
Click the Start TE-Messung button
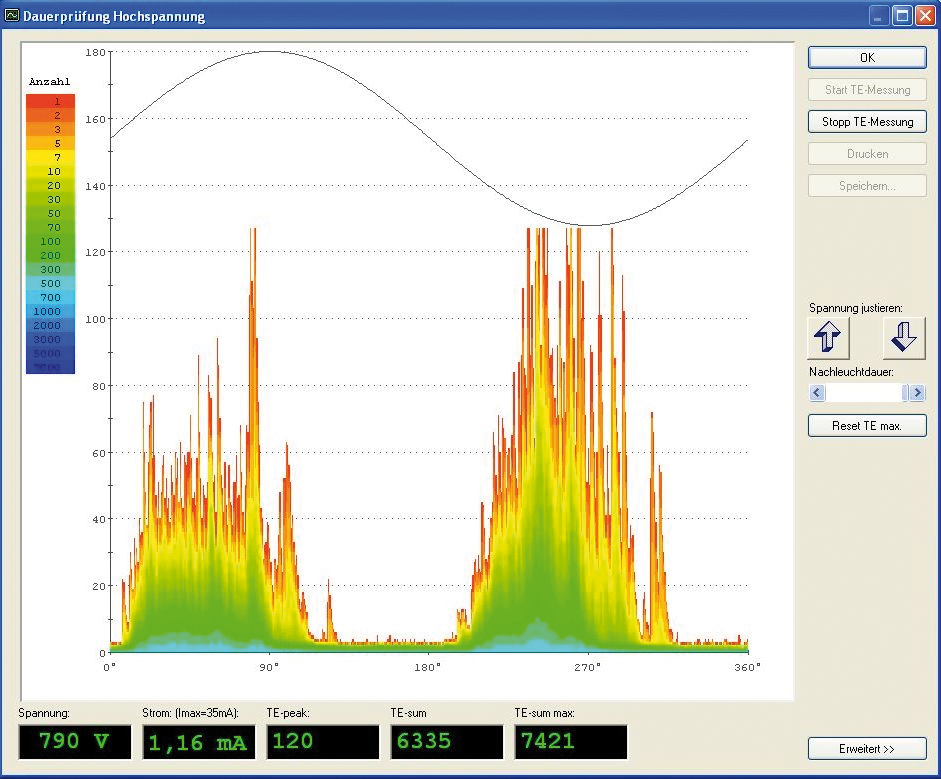[x=866, y=89]
